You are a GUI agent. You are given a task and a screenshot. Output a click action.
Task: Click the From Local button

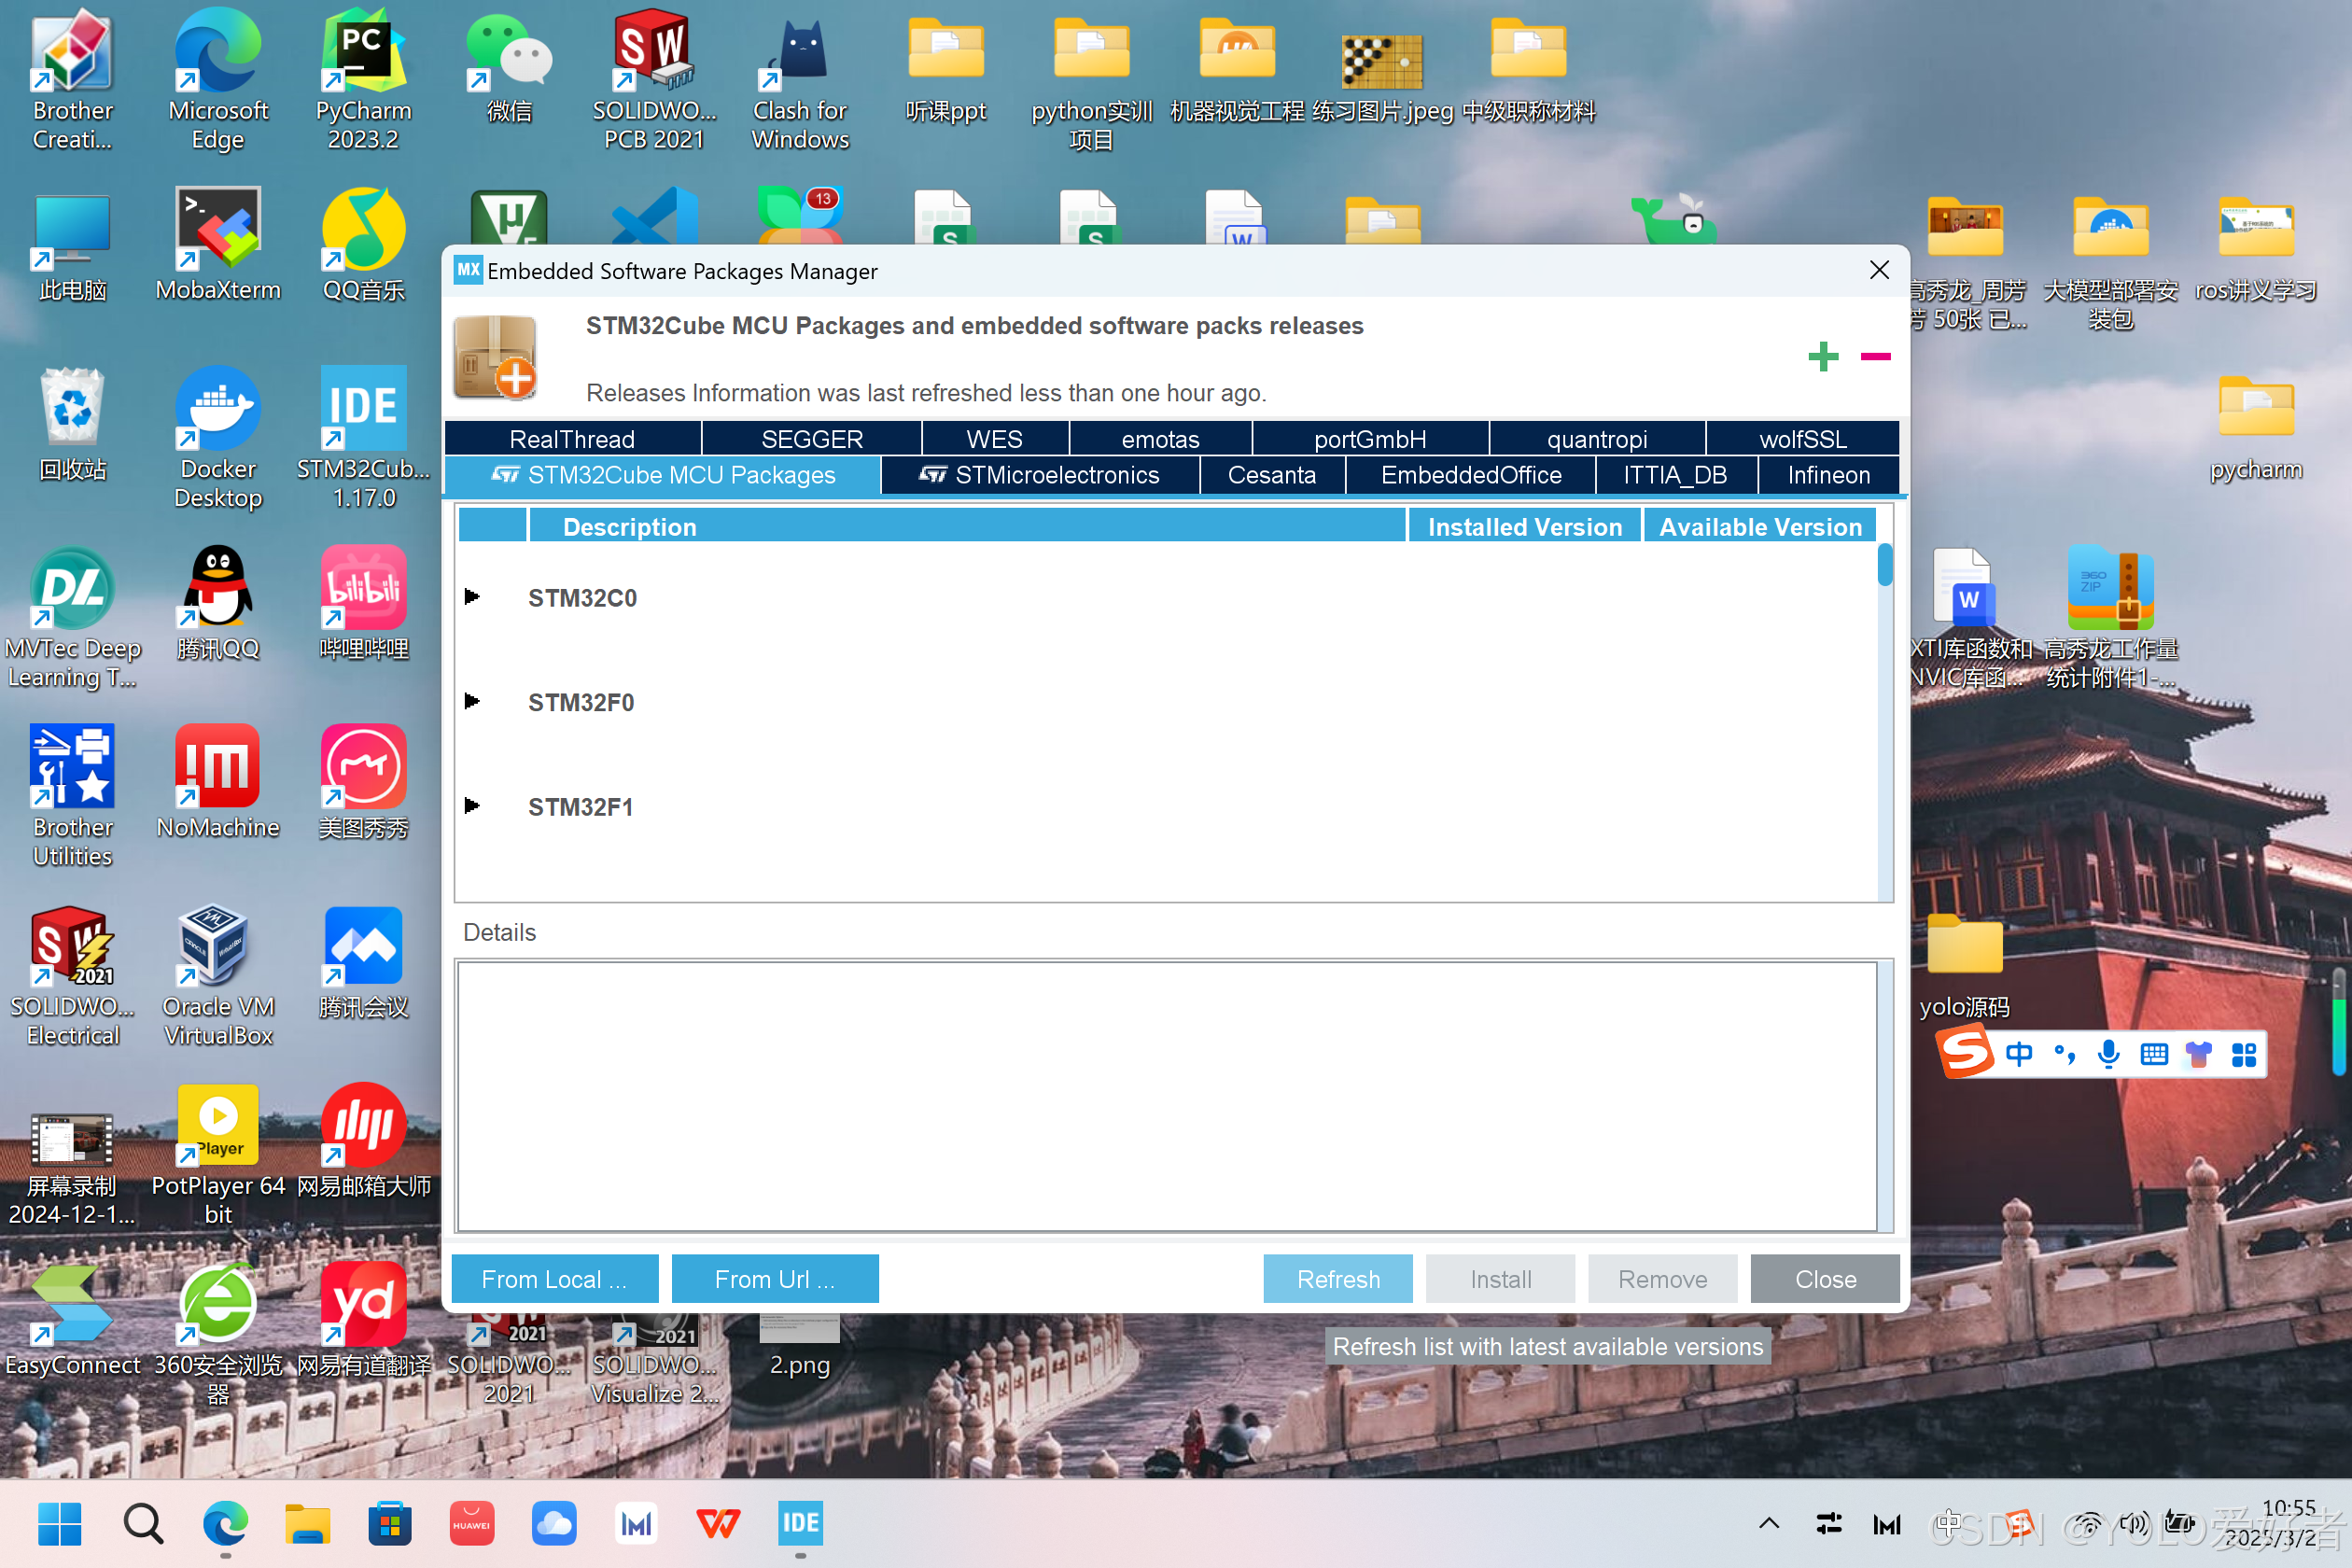click(x=554, y=1278)
